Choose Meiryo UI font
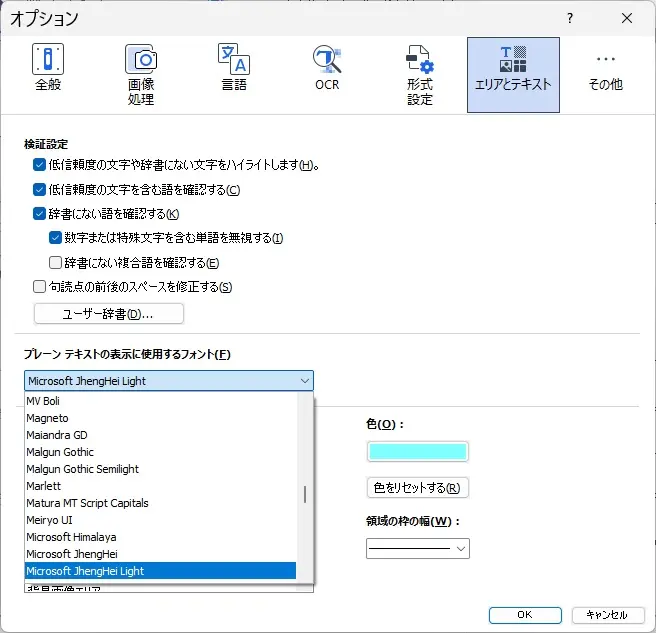The height and width of the screenshot is (633, 656). tap(161, 520)
